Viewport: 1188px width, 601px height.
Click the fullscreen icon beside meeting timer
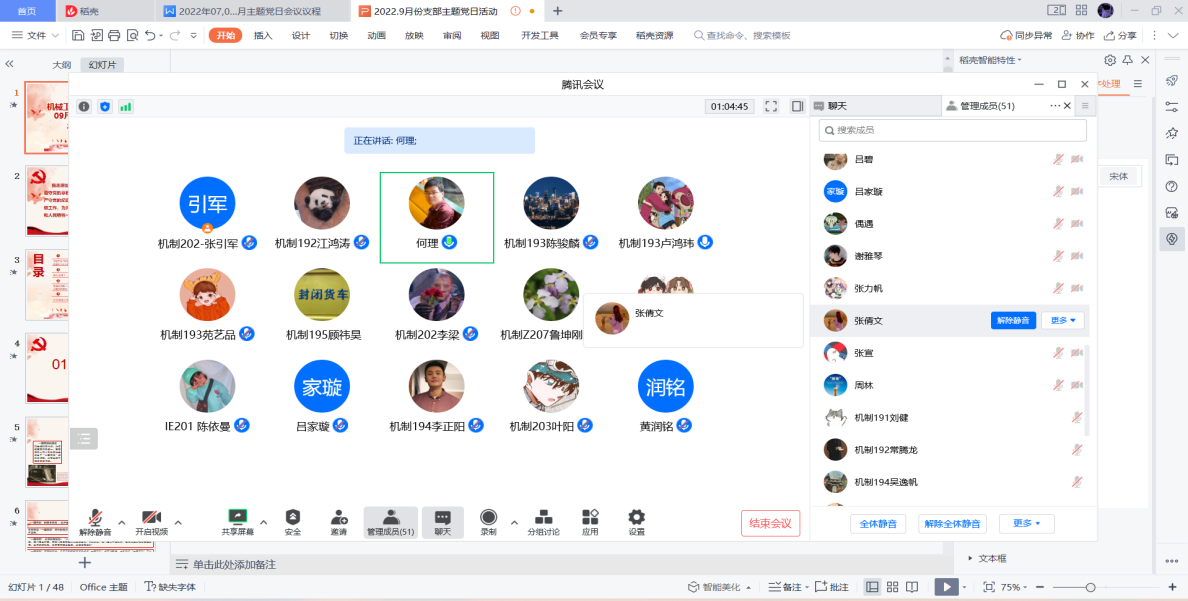tap(771, 106)
